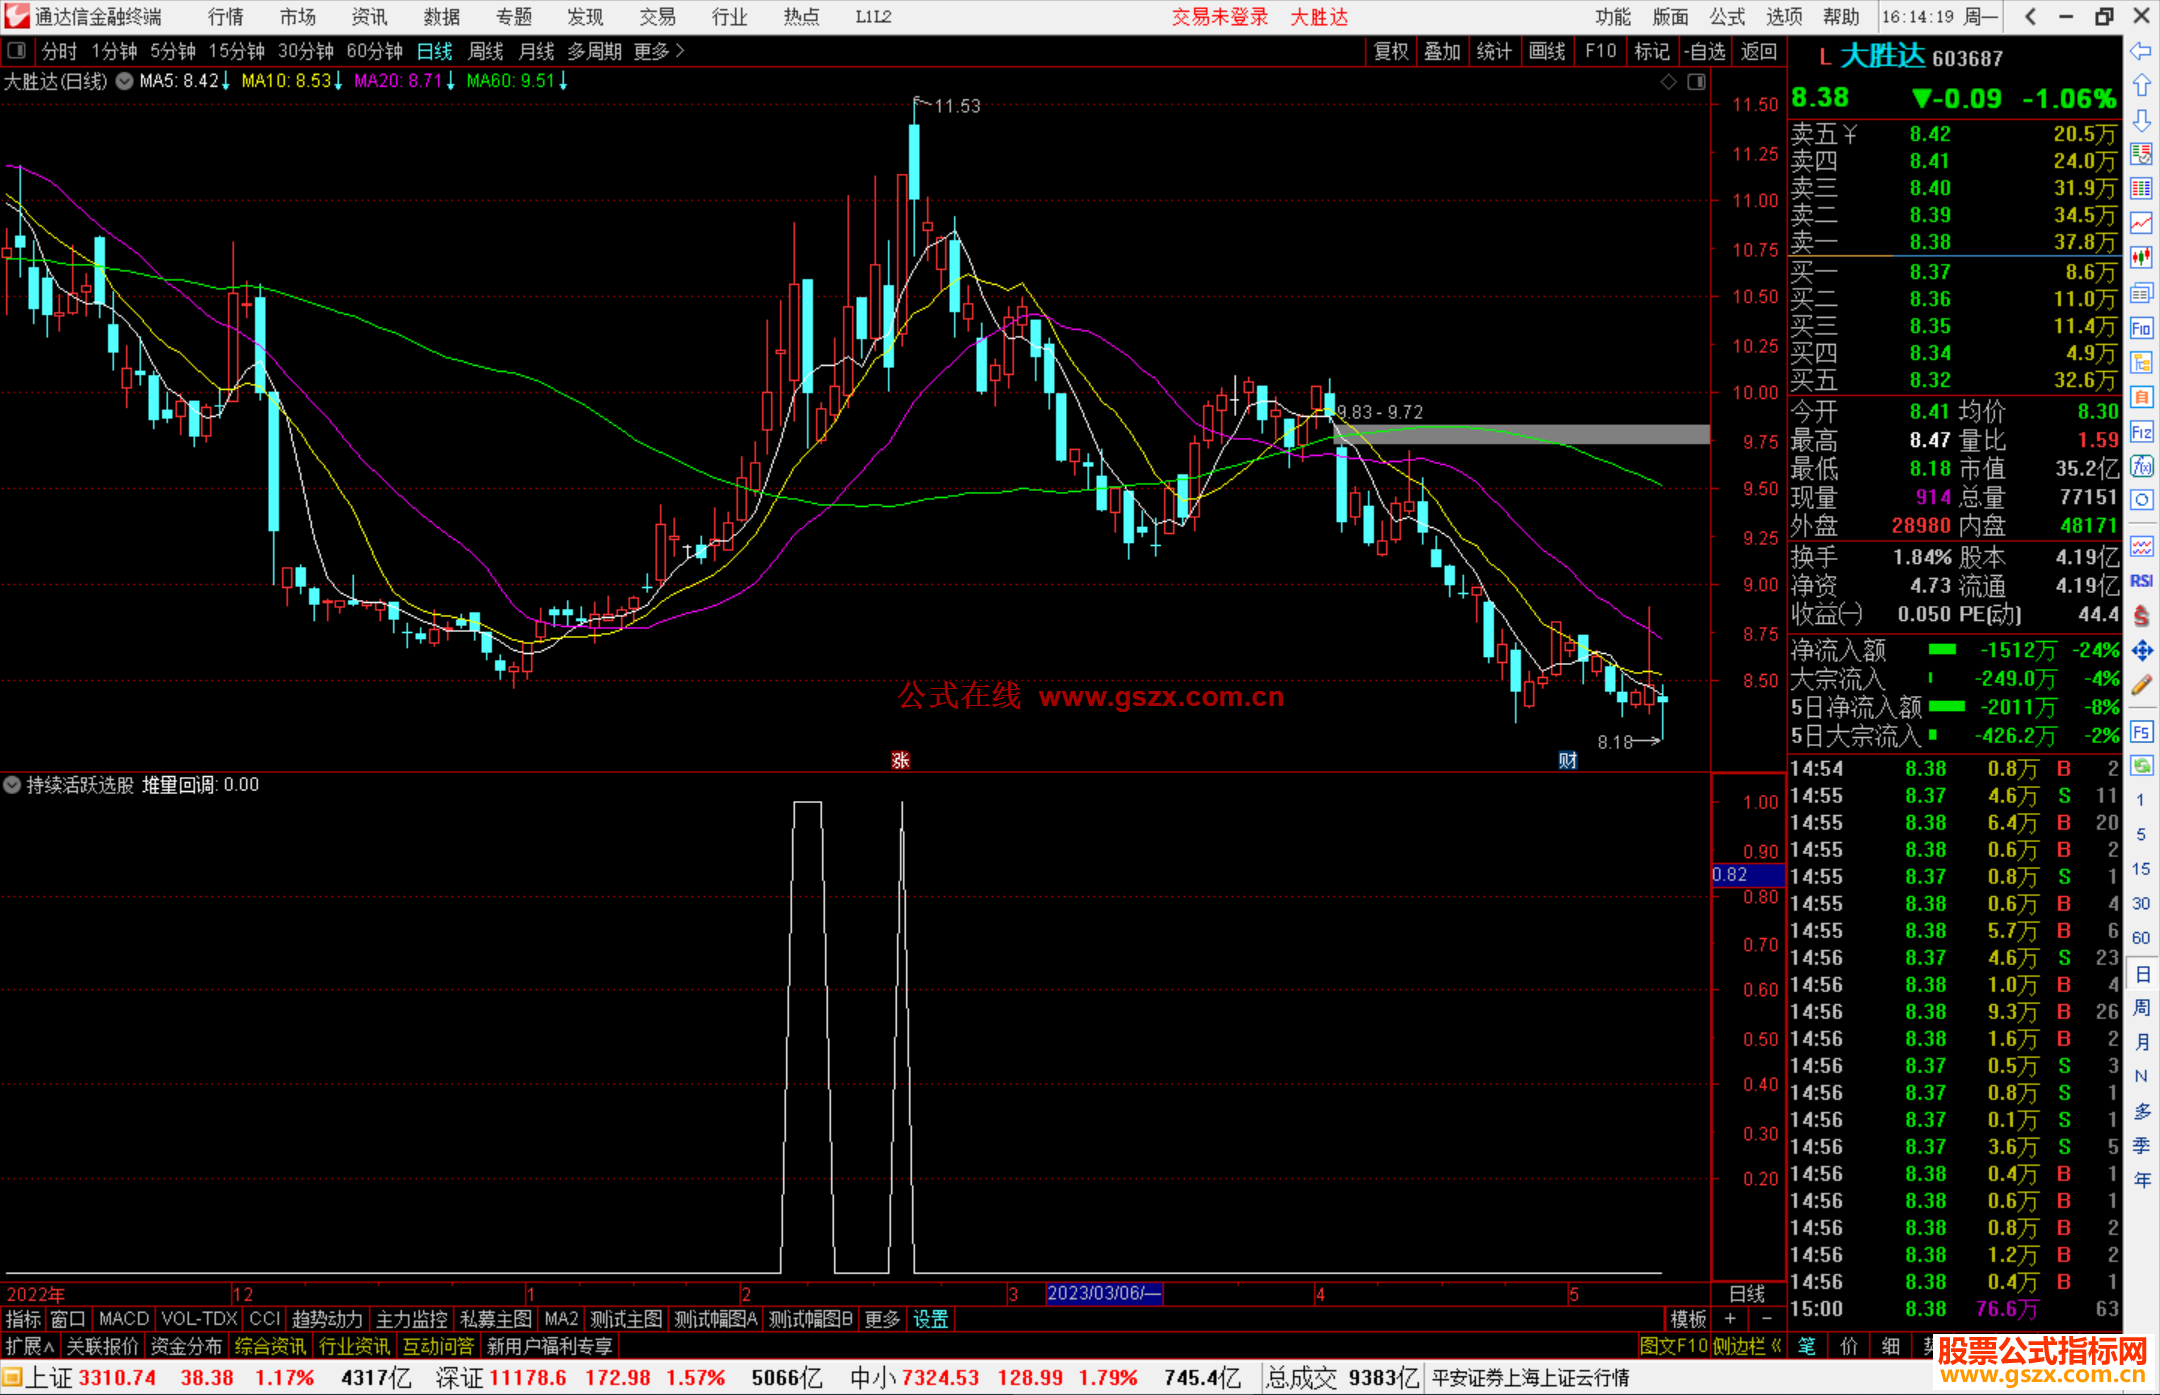Select the pencil drawing tool icon

pyautogui.click(x=2141, y=685)
